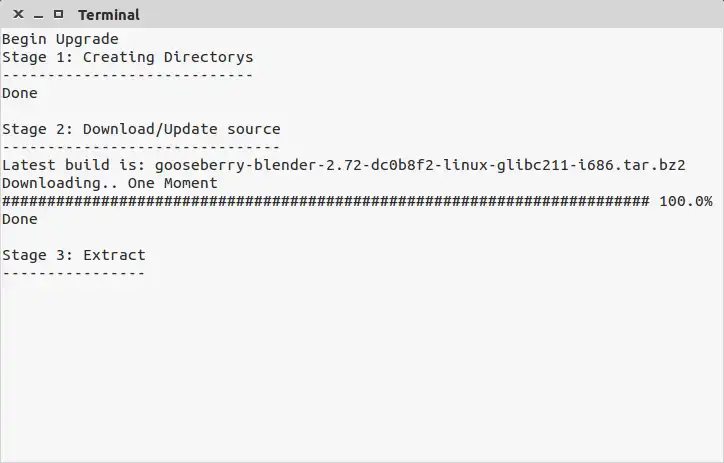724x463 pixels.
Task: Click the first 'Done' line
Action: coord(20,93)
